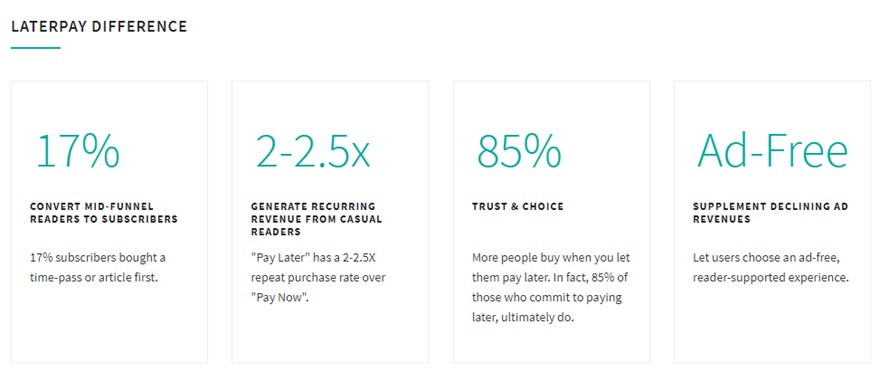Select the Convert Mid-Funnel Readers to Subscribers heading
This screenshot has height=391, width=880.
pyautogui.click(x=104, y=213)
